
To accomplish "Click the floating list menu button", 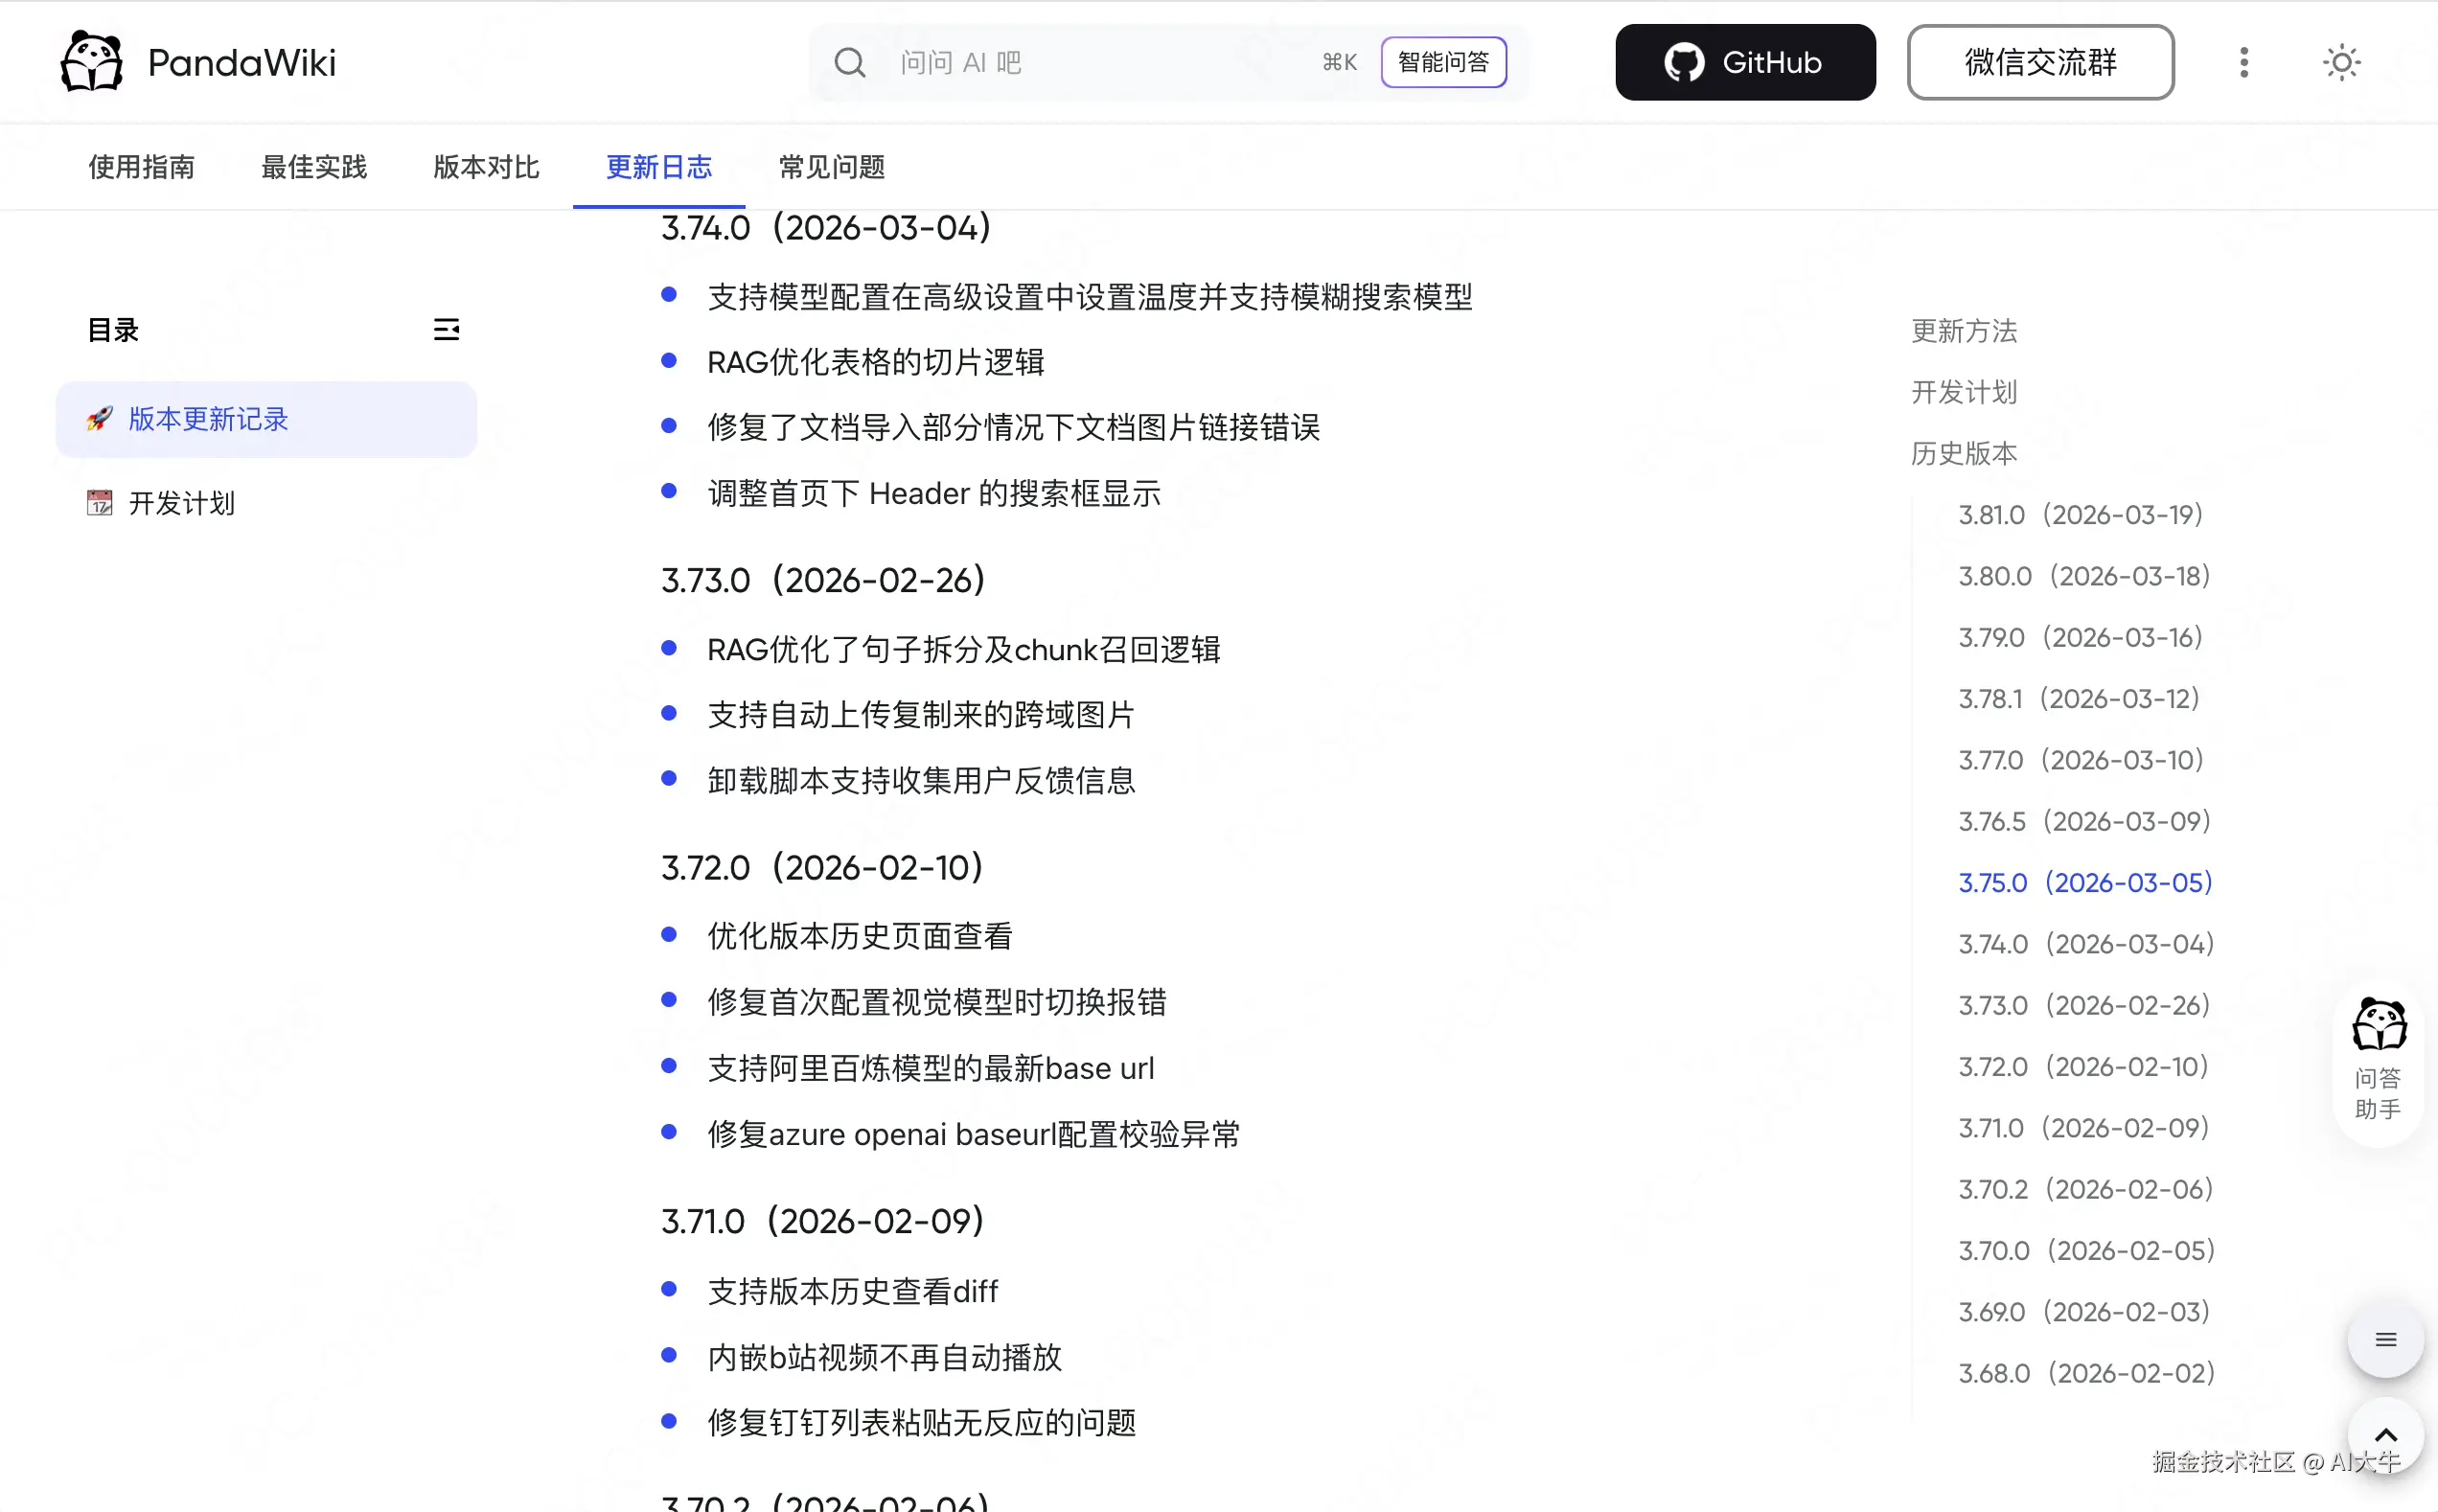I will [x=2385, y=1339].
